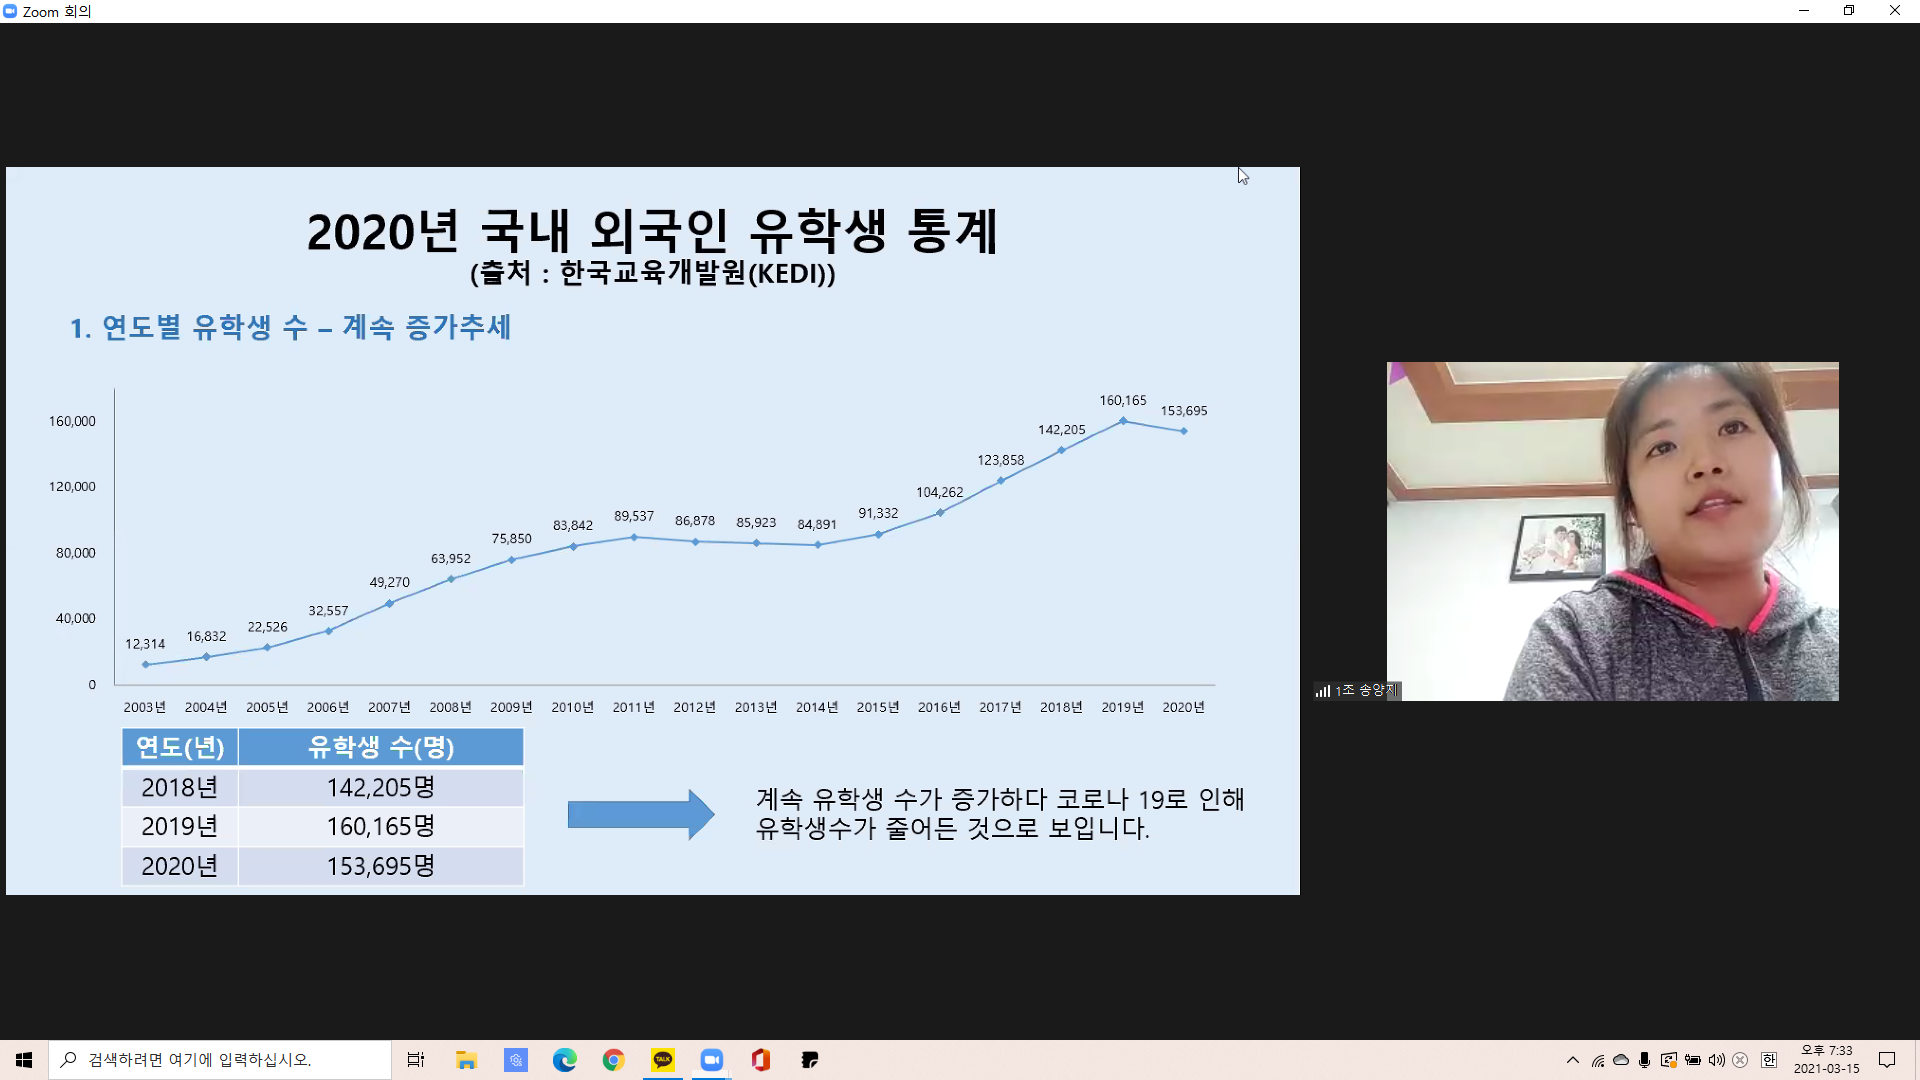Click the microphone tray icon
Screen dimensions: 1920x1080
pyautogui.click(x=1645, y=1060)
